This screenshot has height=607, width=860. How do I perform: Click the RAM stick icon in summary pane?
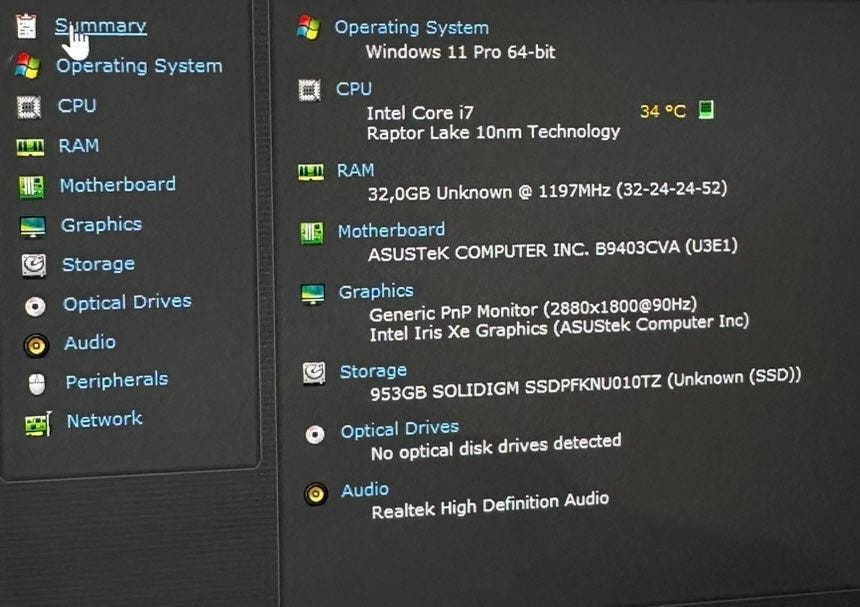(311, 172)
